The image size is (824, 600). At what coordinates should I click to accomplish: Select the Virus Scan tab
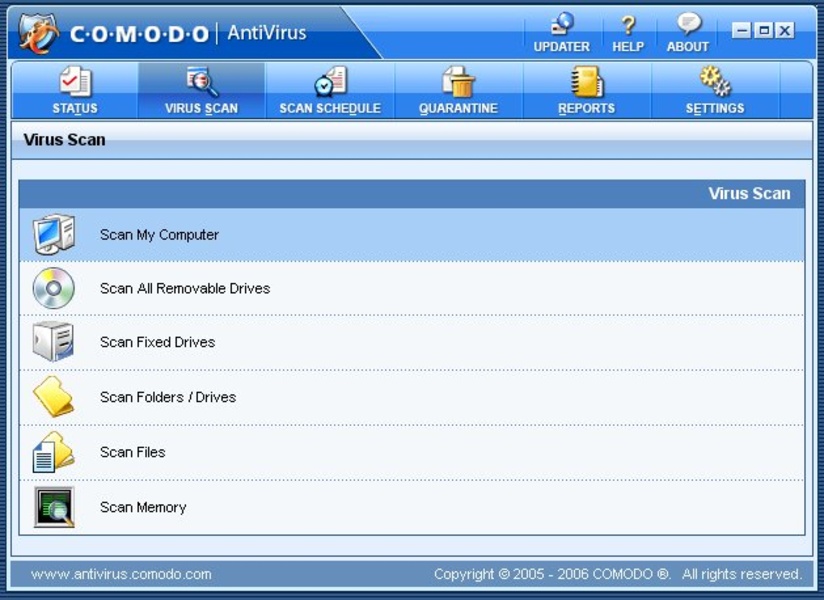click(x=201, y=91)
